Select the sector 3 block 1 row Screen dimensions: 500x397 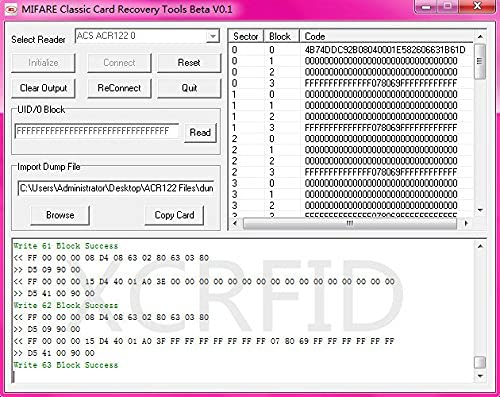tap(351, 194)
